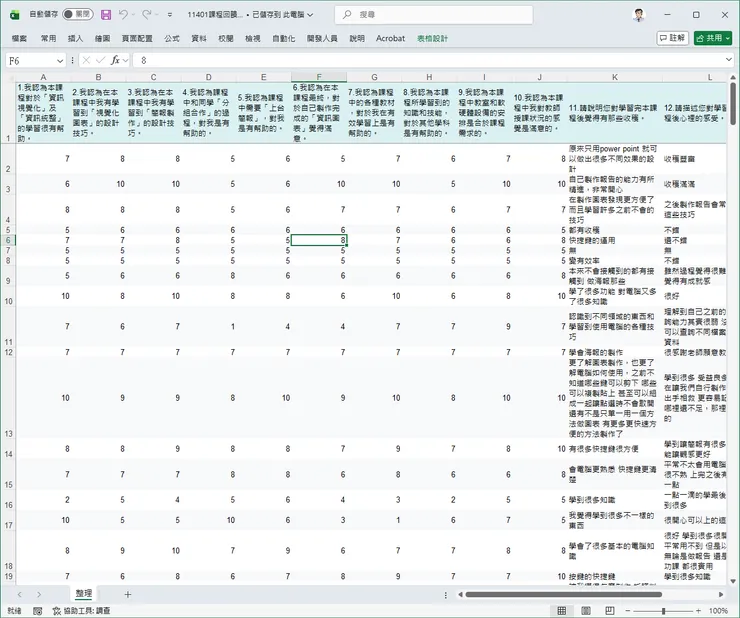
Task: Expand the Share button dropdown
Action: click(728, 38)
